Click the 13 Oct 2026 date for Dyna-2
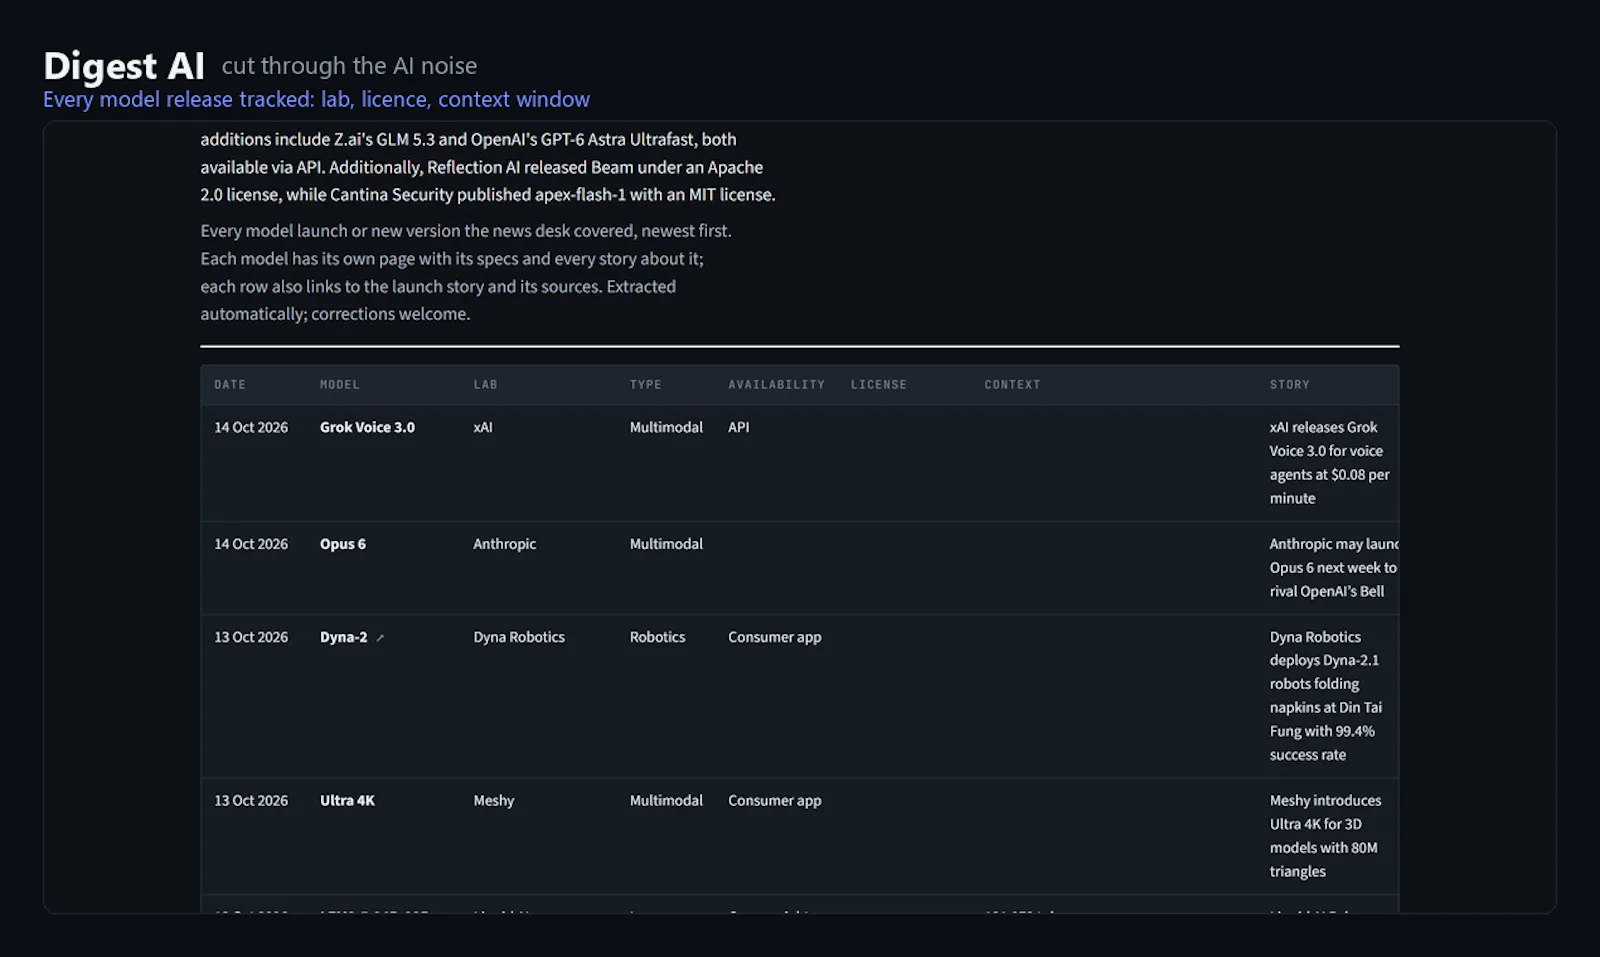Screen dimensions: 1600x957 coord(251,637)
